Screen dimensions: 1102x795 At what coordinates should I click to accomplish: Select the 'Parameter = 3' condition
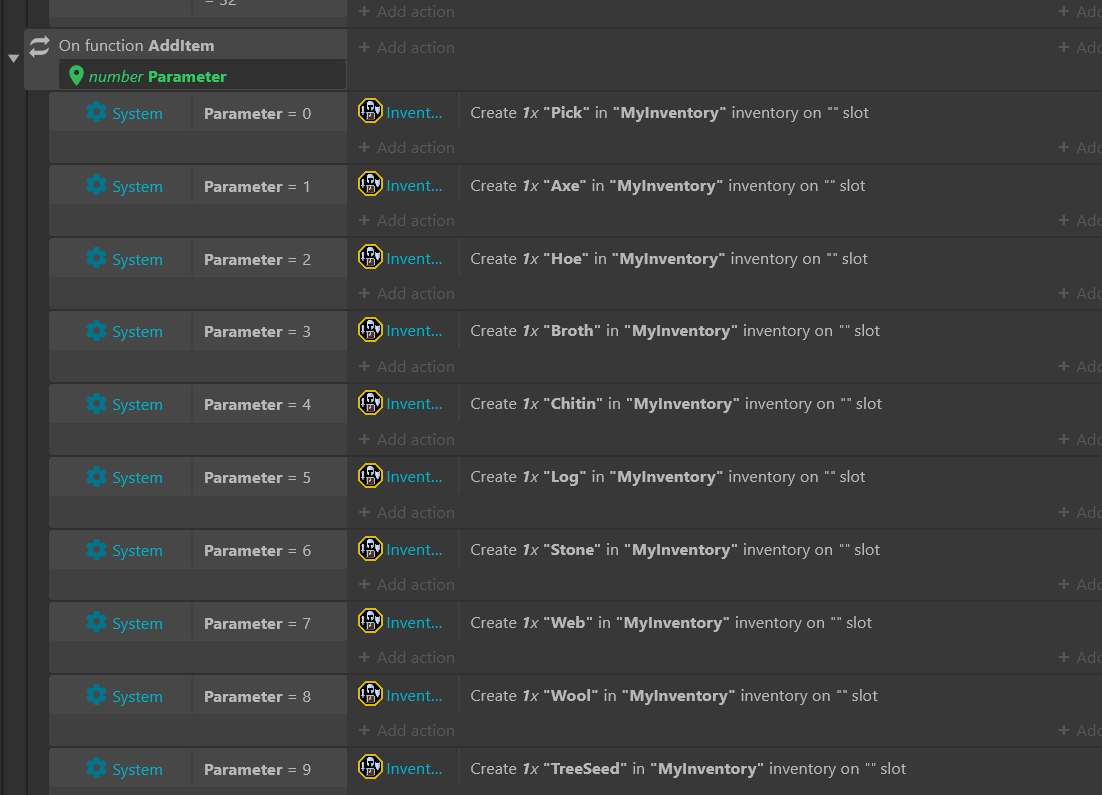pyautogui.click(x=257, y=332)
